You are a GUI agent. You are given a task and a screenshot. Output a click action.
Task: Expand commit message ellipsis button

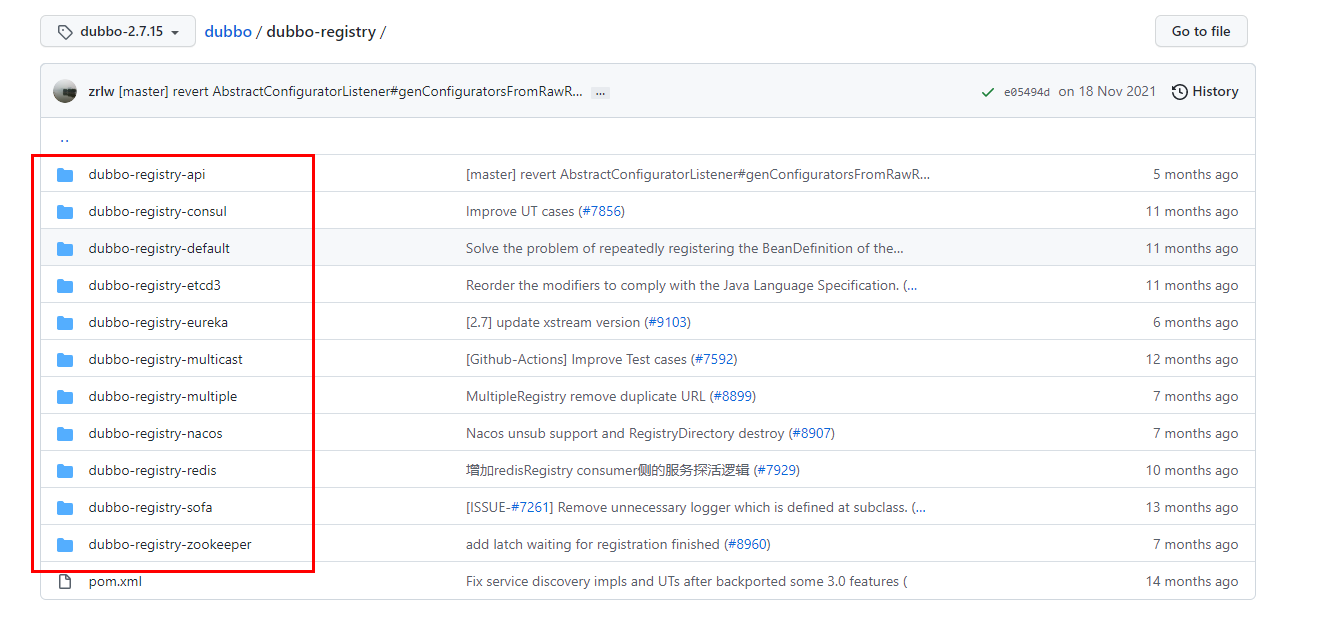pos(600,92)
